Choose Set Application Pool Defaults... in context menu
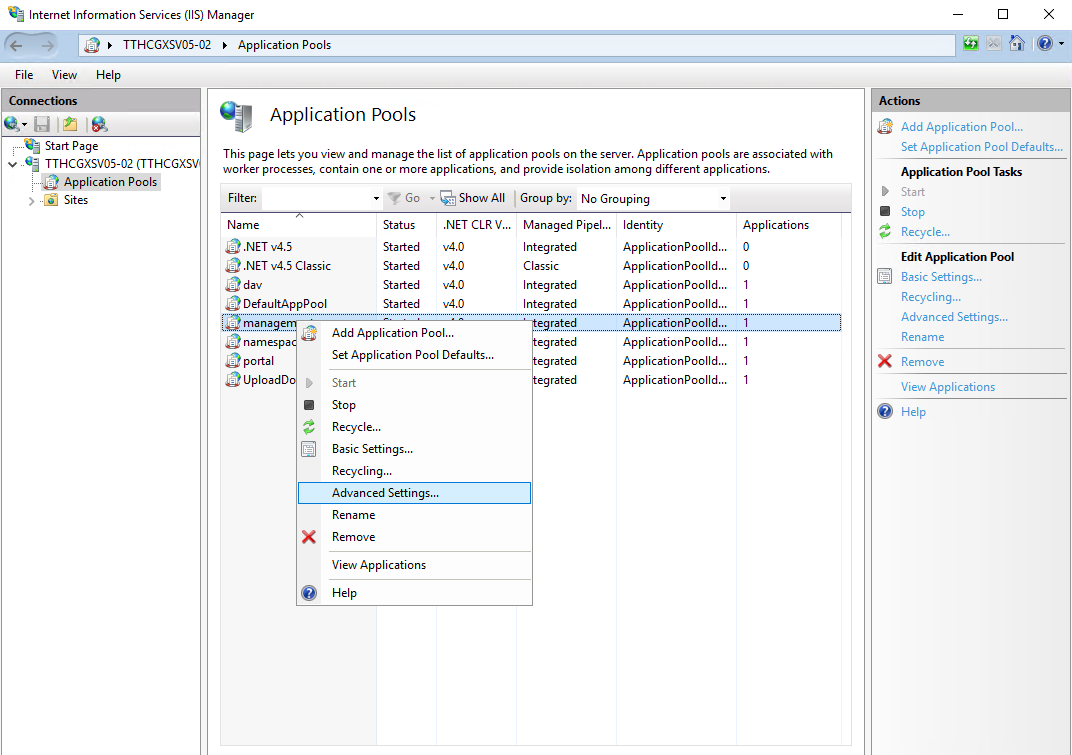The height and width of the screenshot is (755, 1072). (414, 355)
